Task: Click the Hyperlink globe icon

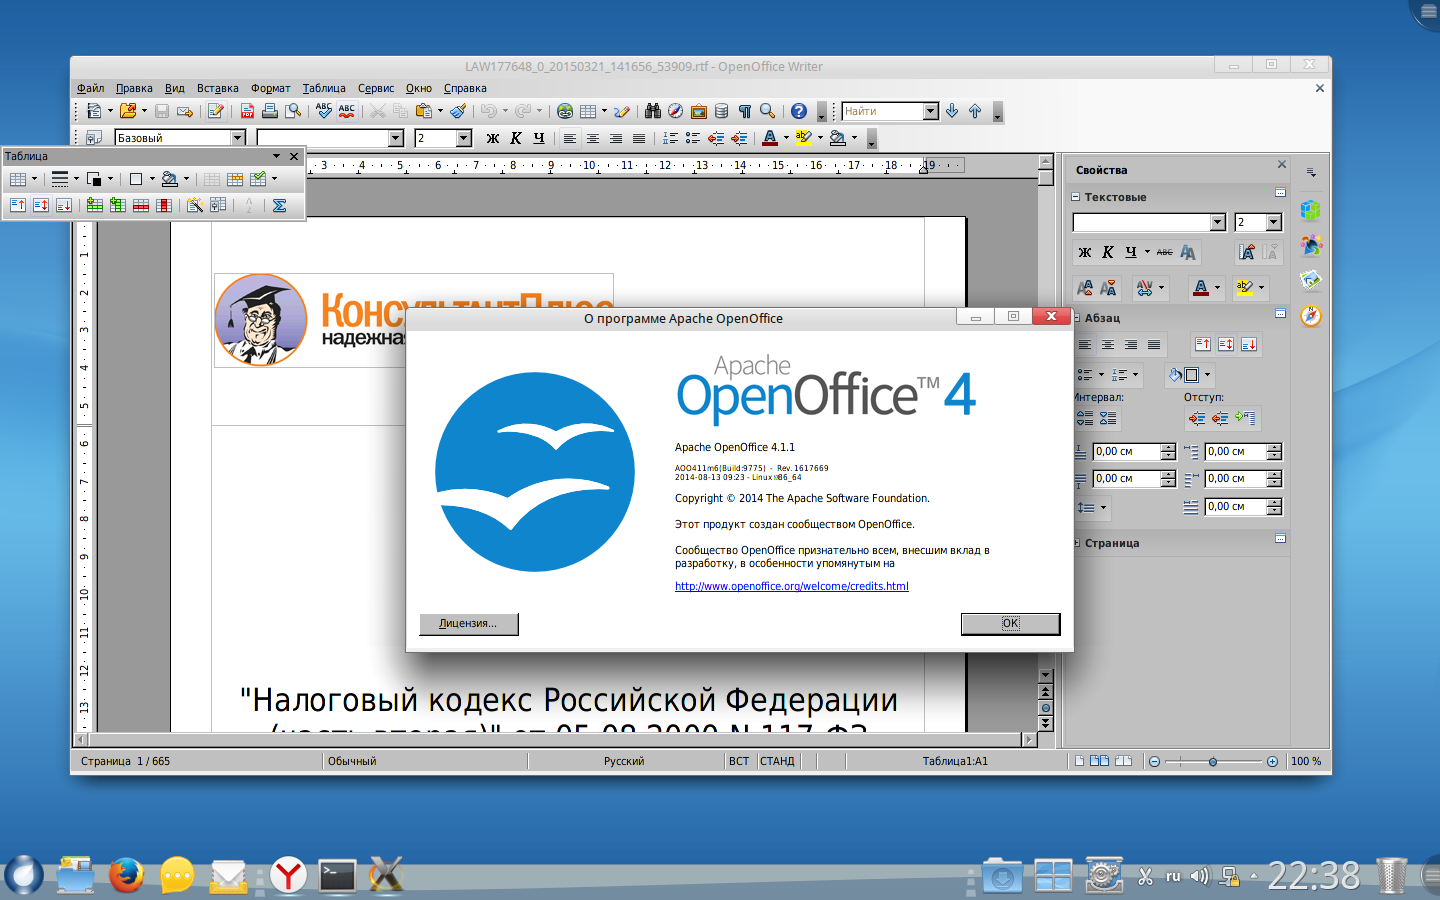Action: click(x=565, y=111)
